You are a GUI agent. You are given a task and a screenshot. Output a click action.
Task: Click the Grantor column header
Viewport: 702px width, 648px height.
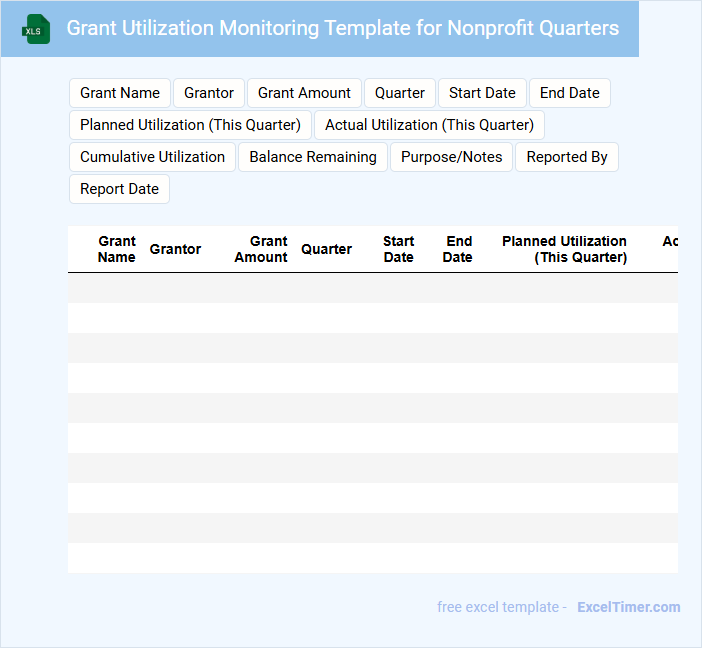tap(175, 249)
